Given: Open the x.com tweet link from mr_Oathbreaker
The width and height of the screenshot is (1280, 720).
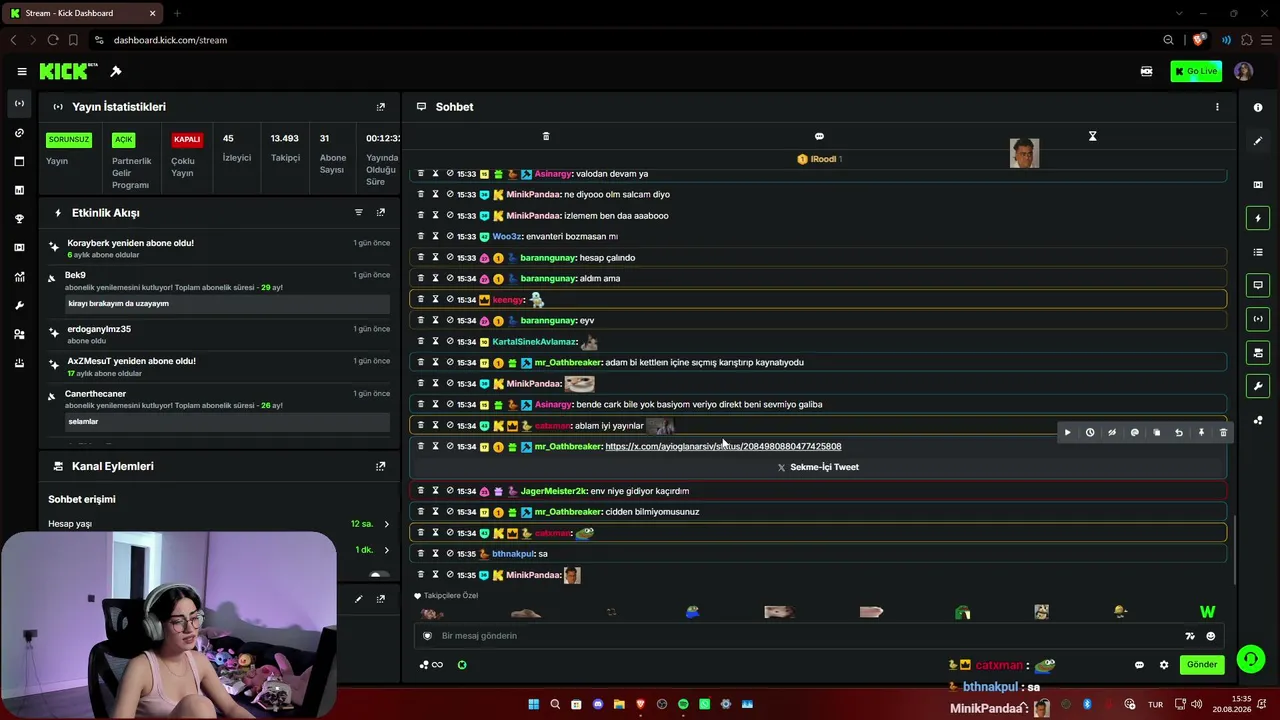Looking at the screenshot, I should pos(723,446).
